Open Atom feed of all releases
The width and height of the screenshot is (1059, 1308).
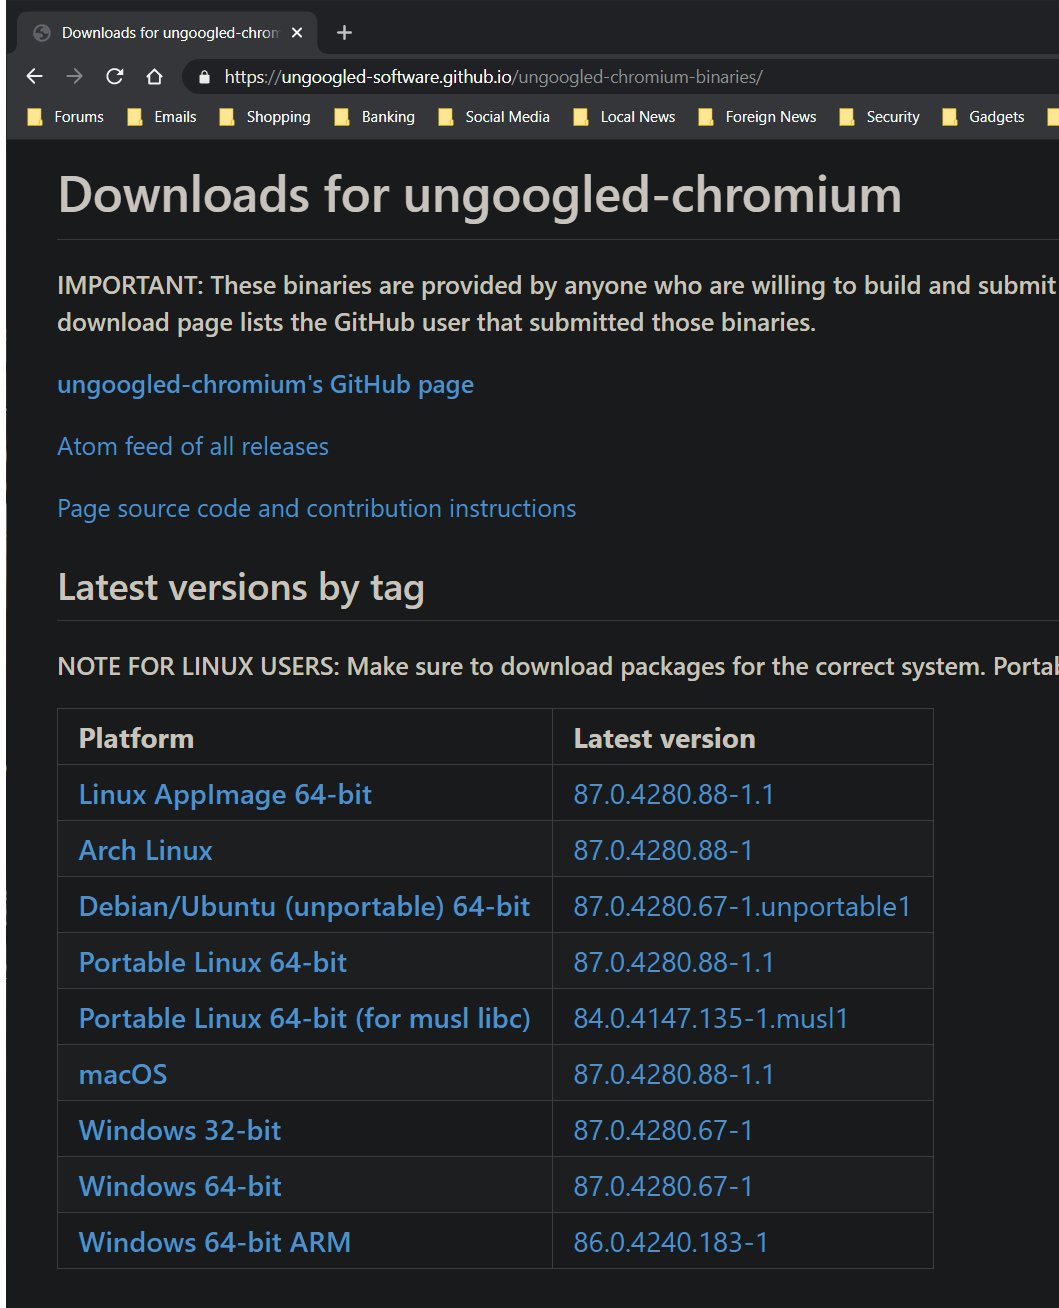[x=193, y=447]
